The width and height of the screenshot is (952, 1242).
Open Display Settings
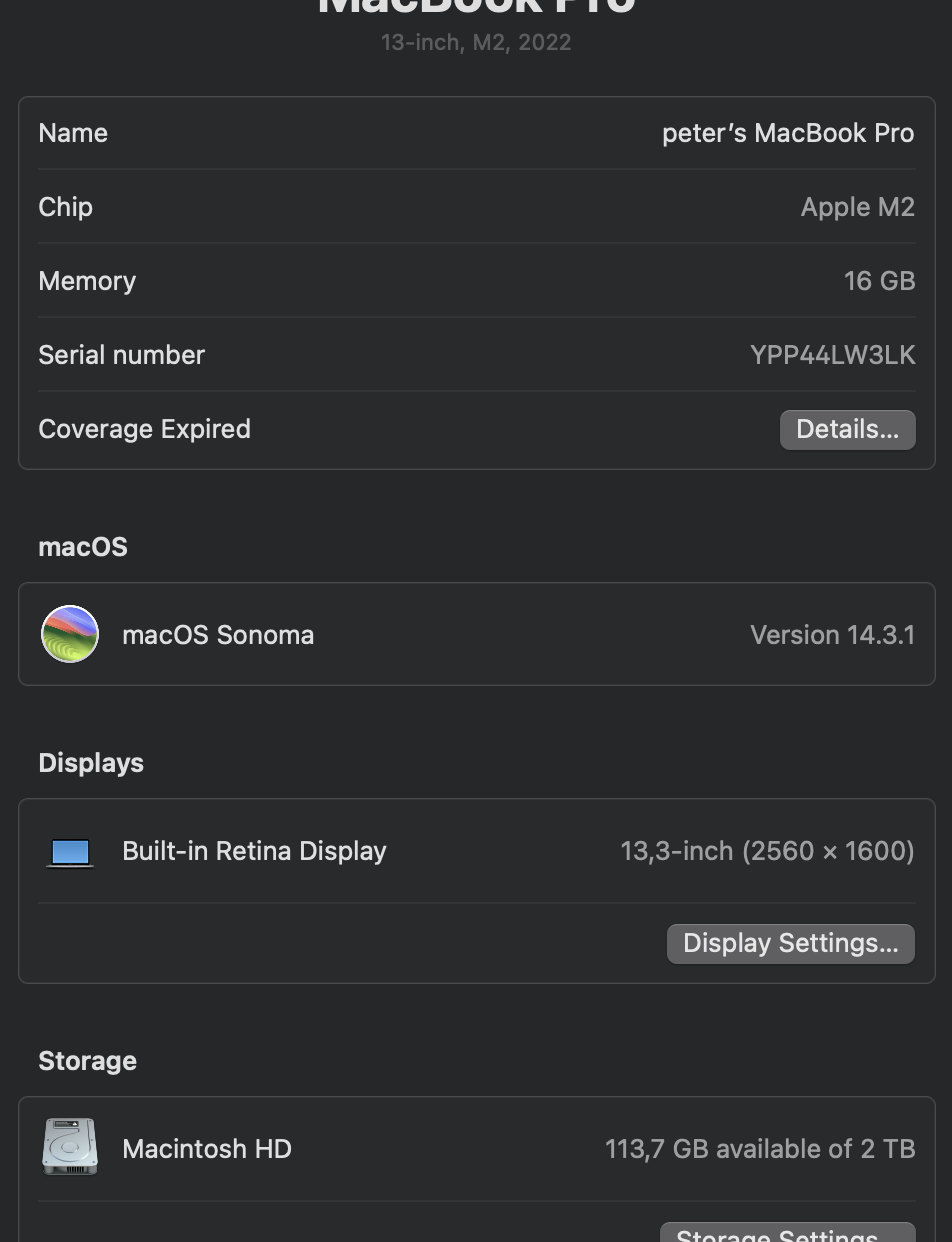(790, 944)
